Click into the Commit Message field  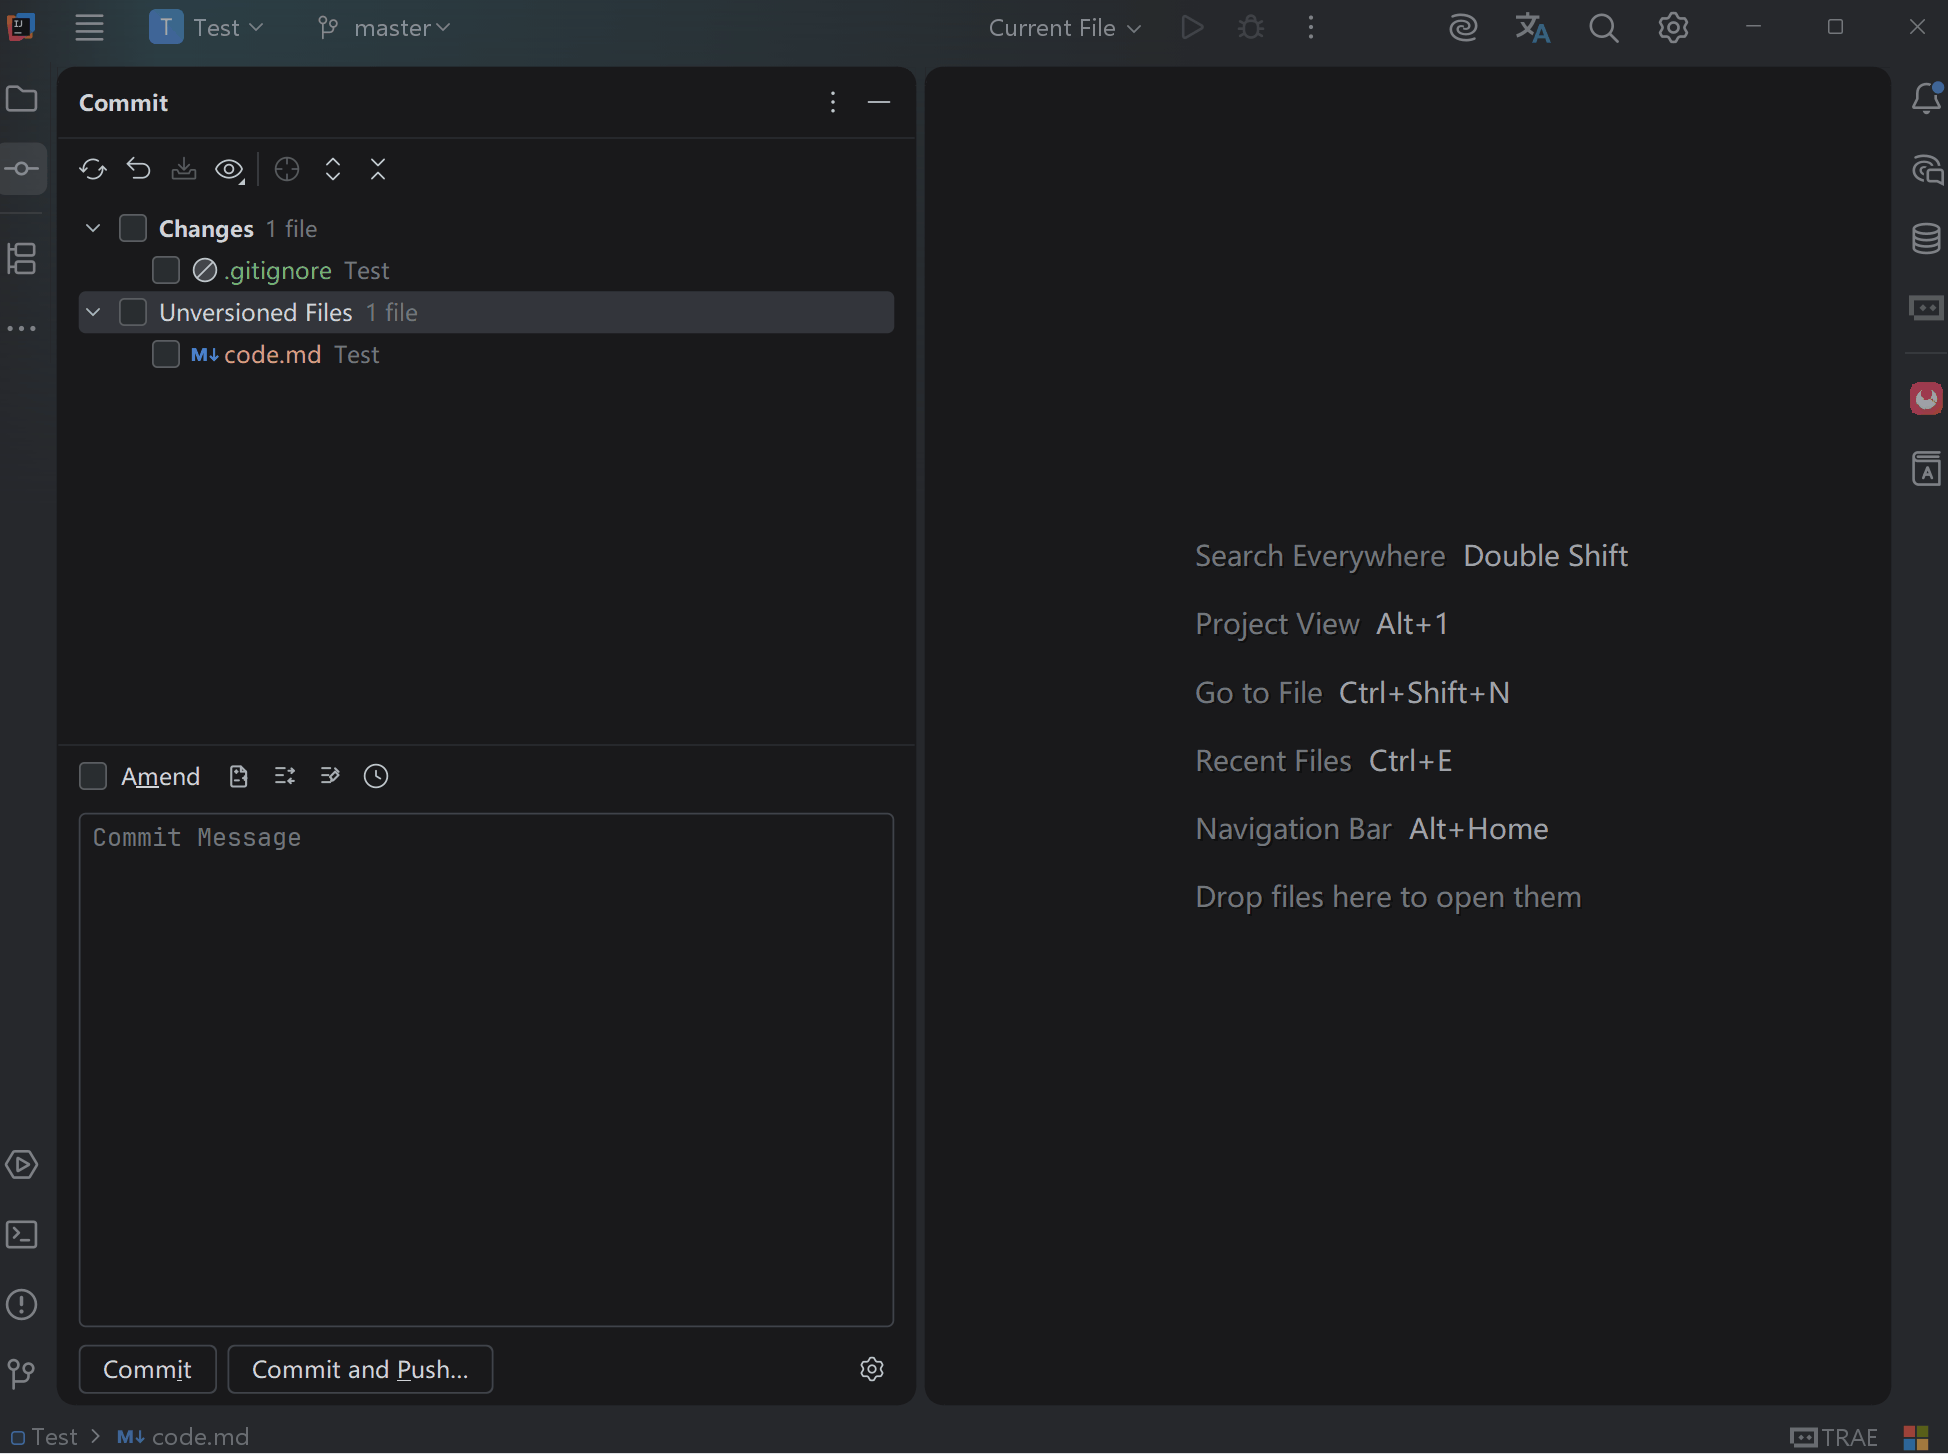pos(486,1070)
